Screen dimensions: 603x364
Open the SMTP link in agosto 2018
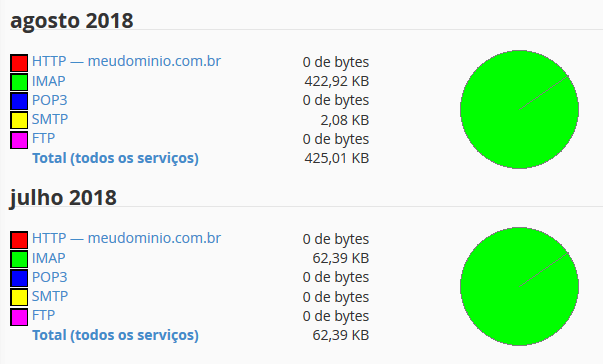(50, 119)
